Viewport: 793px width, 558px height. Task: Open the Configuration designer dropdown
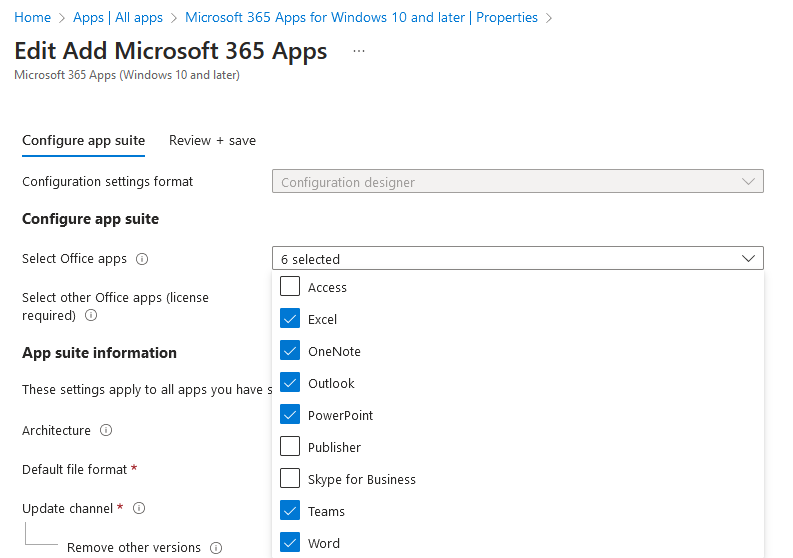(518, 181)
